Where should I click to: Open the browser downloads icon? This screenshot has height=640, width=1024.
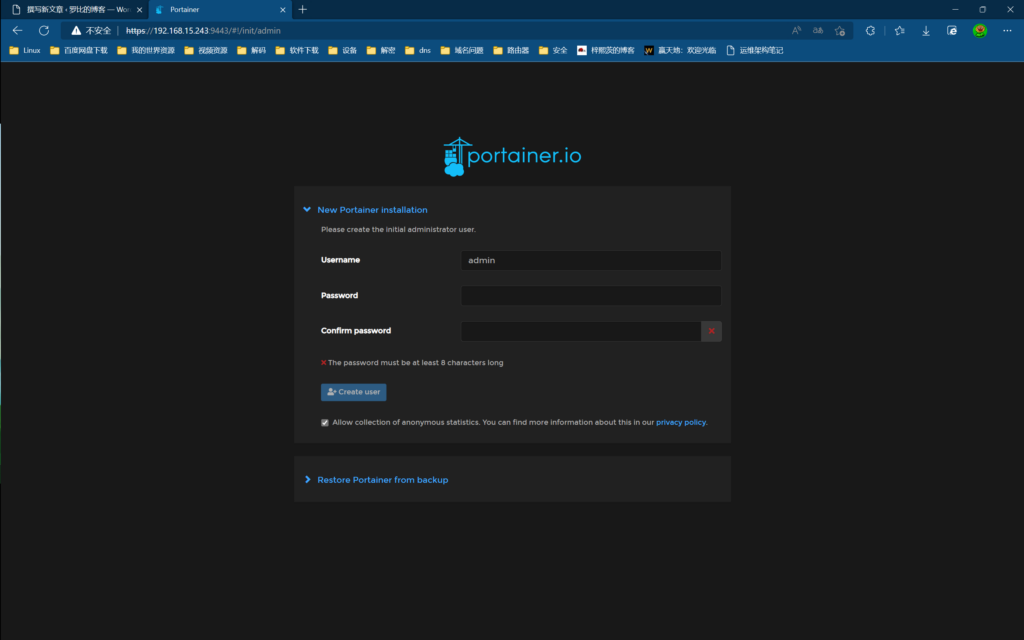[926, 31]
